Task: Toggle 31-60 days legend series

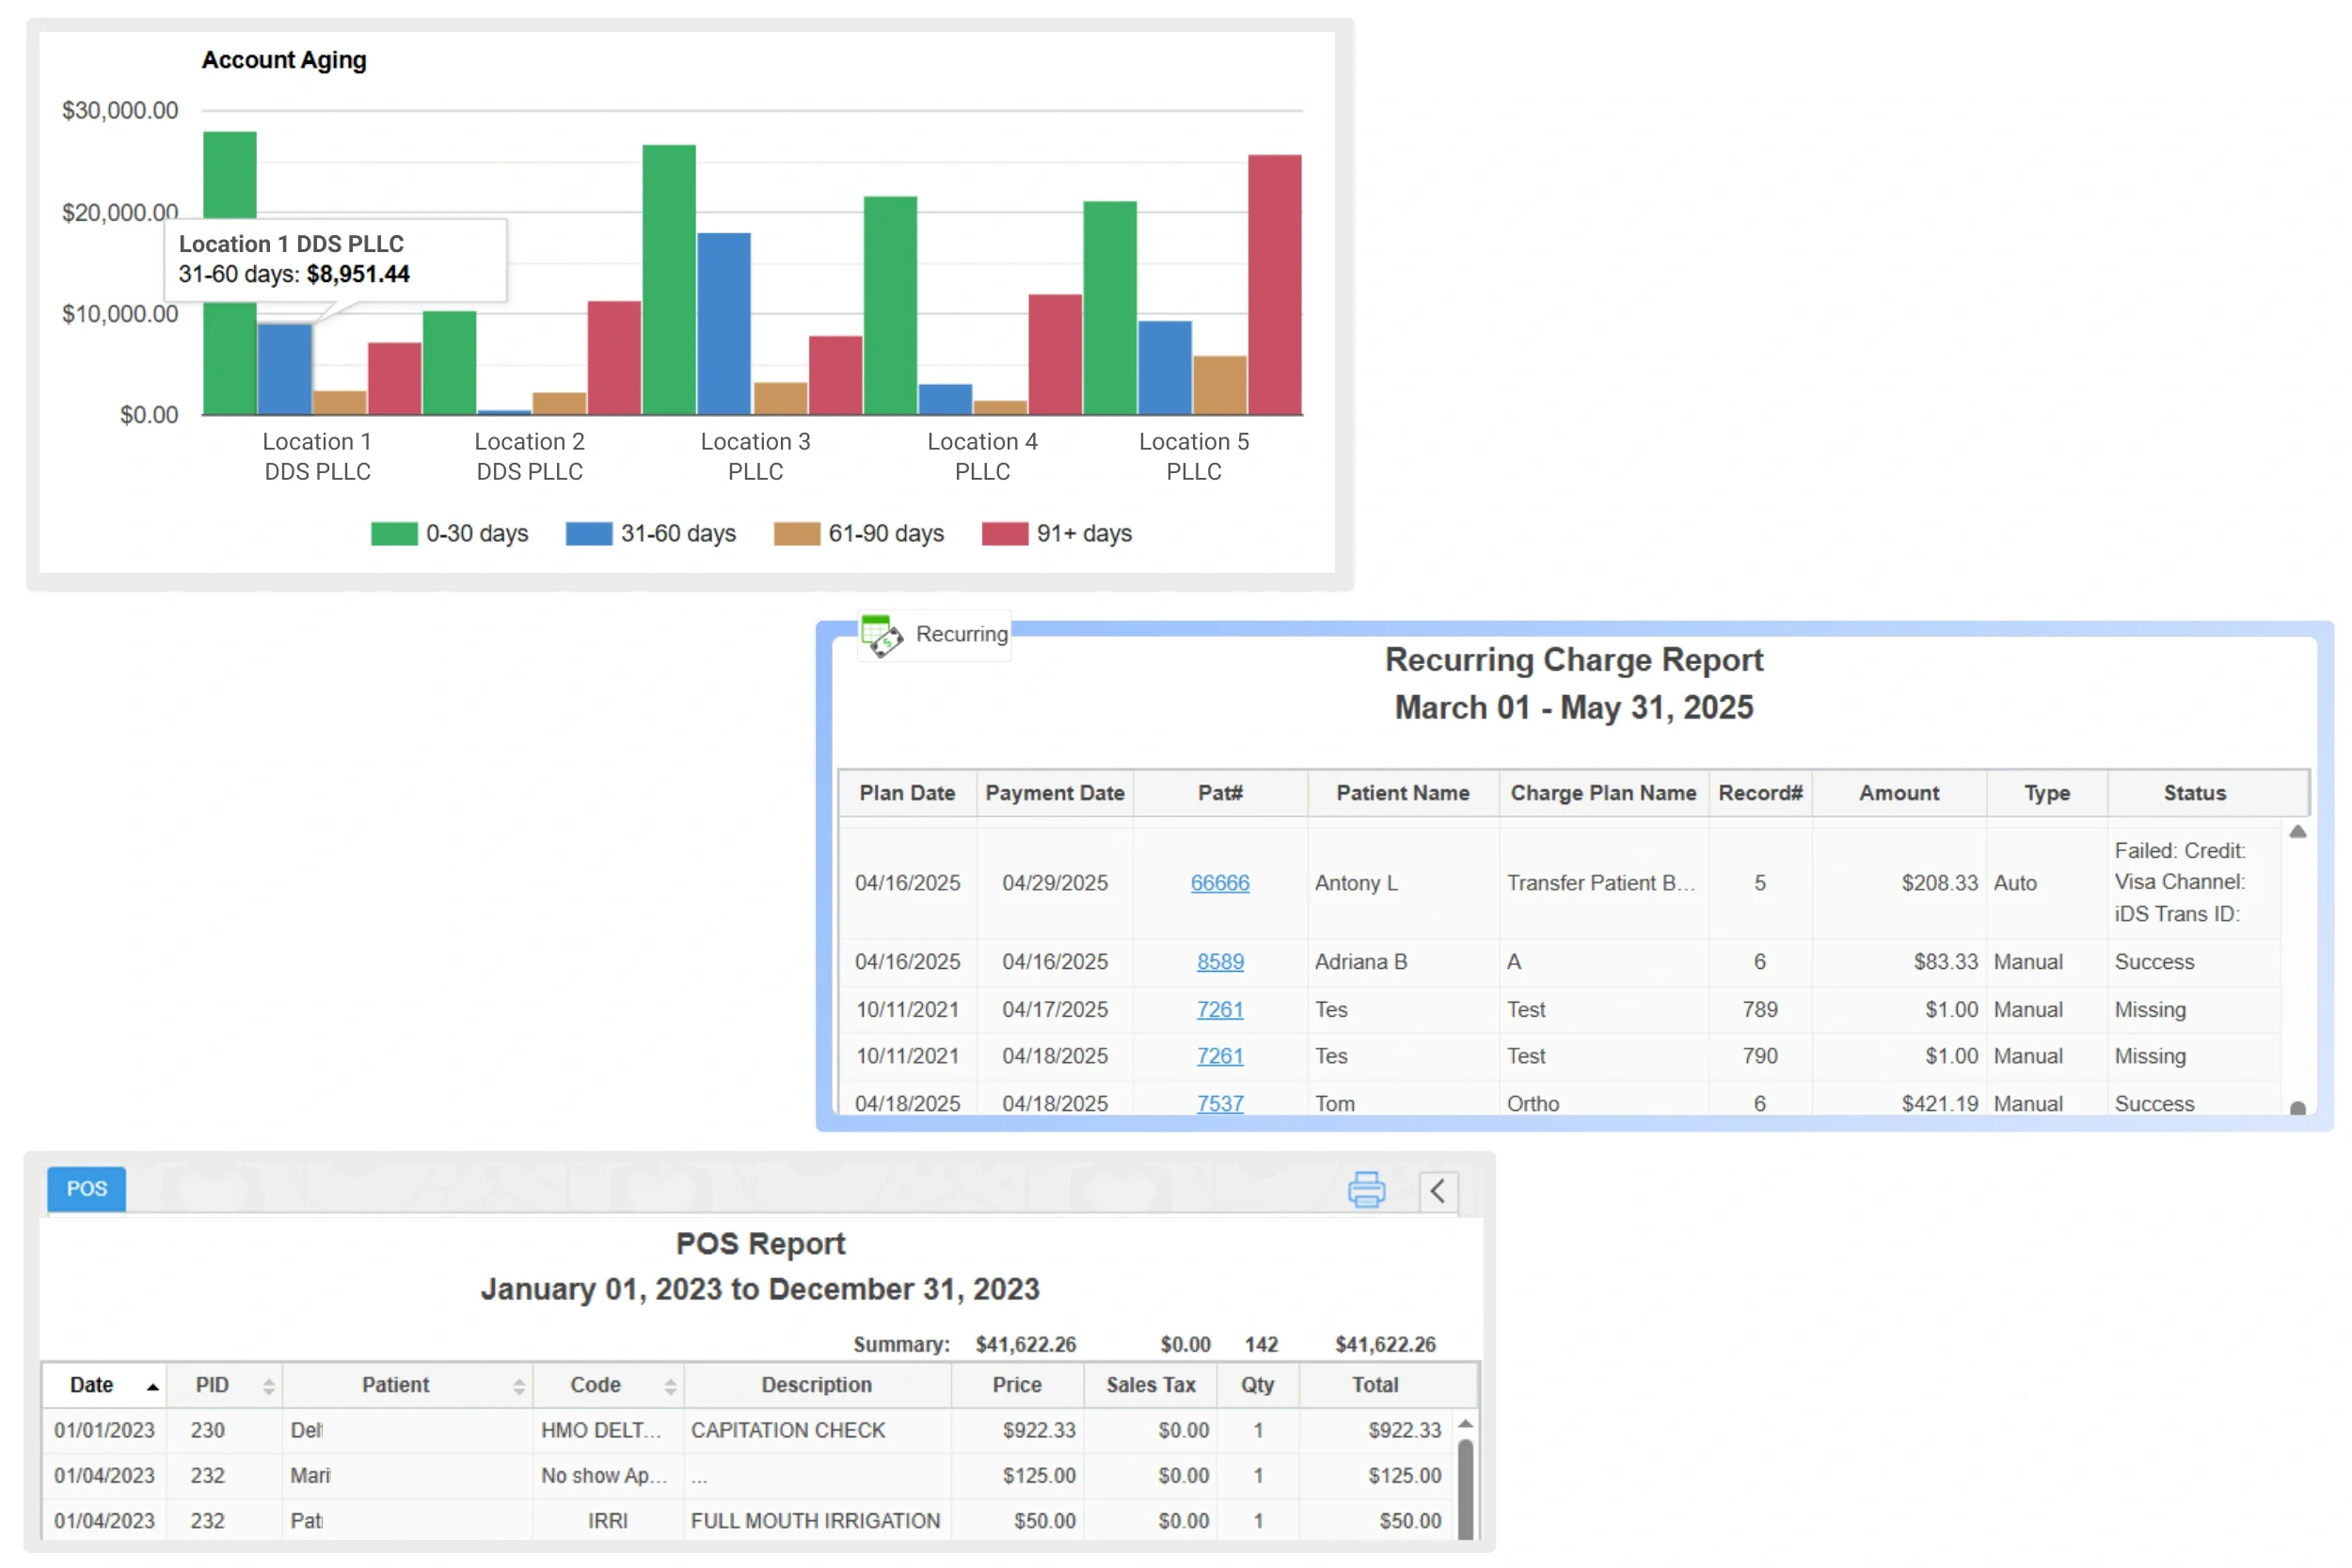Action: click(650, 533)
